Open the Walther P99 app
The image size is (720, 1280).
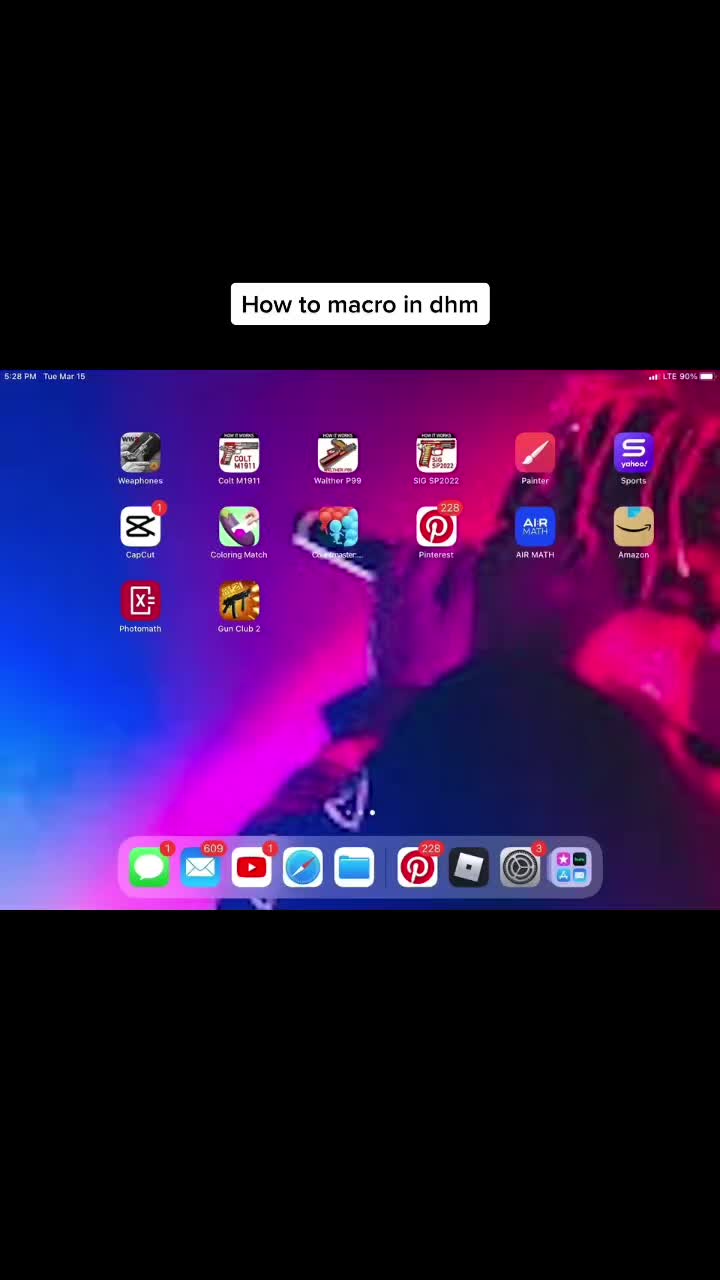click(x=338, y=453)
